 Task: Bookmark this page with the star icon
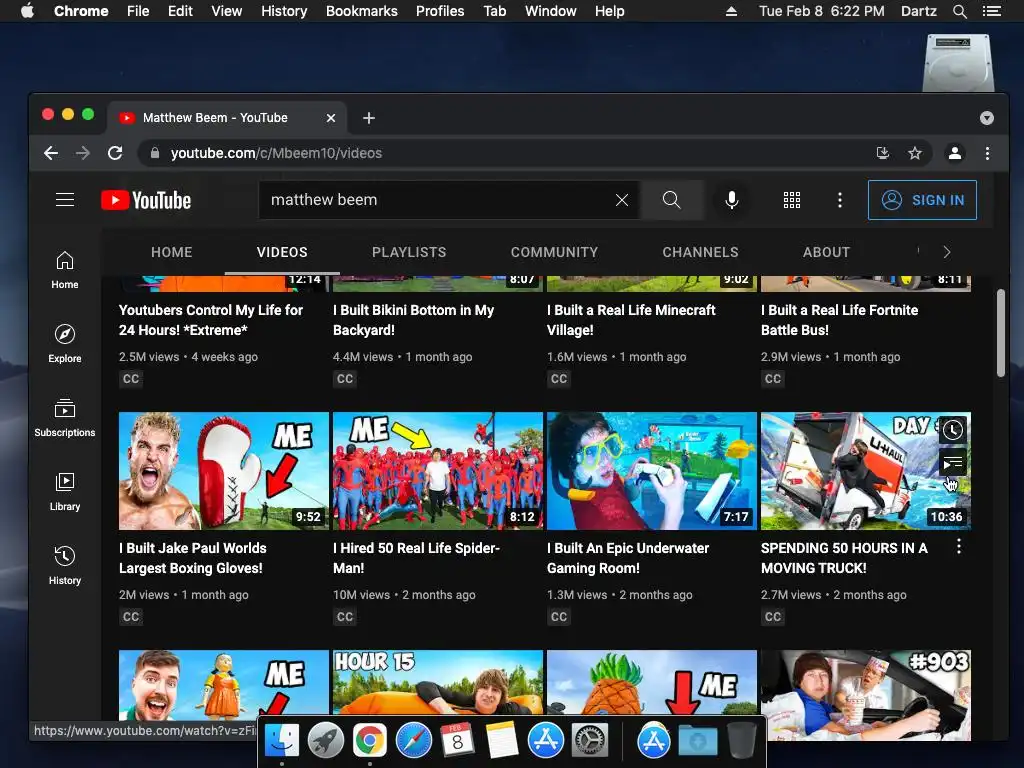coord(915,153)
